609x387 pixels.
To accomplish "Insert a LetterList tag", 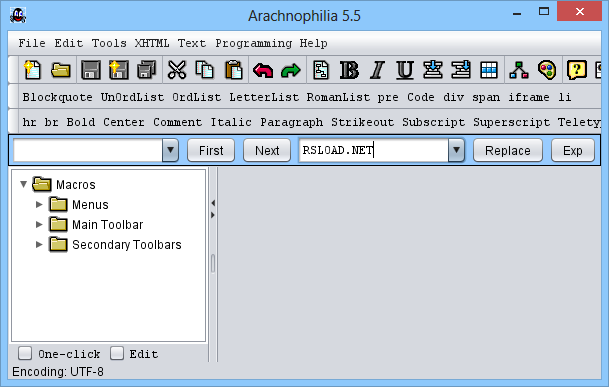I will (x=264, y=97).
